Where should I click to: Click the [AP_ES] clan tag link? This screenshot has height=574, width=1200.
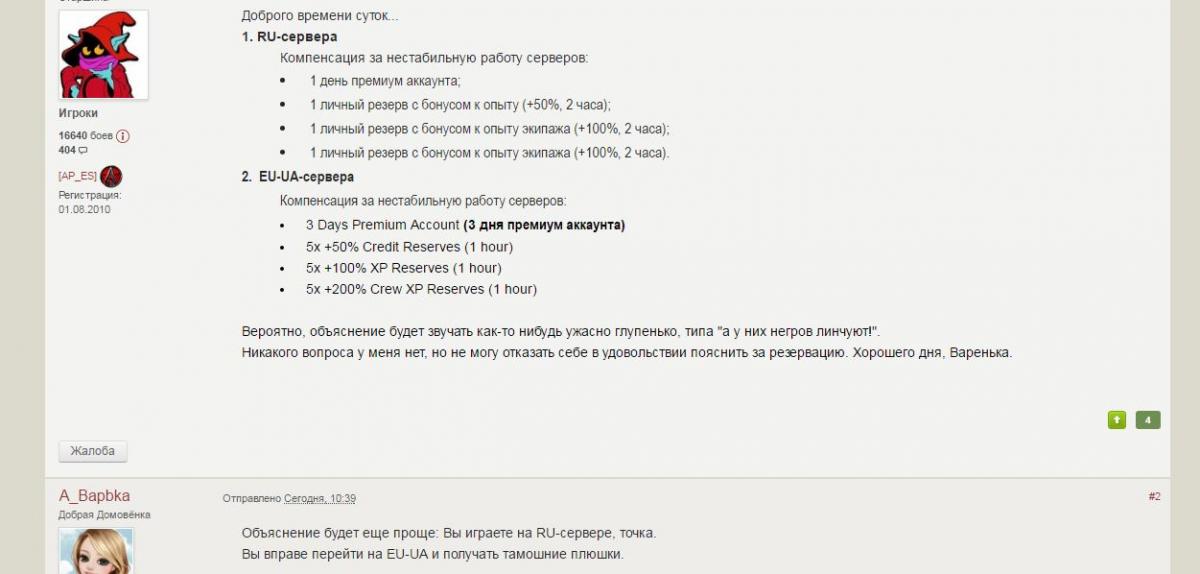[78, 176]
